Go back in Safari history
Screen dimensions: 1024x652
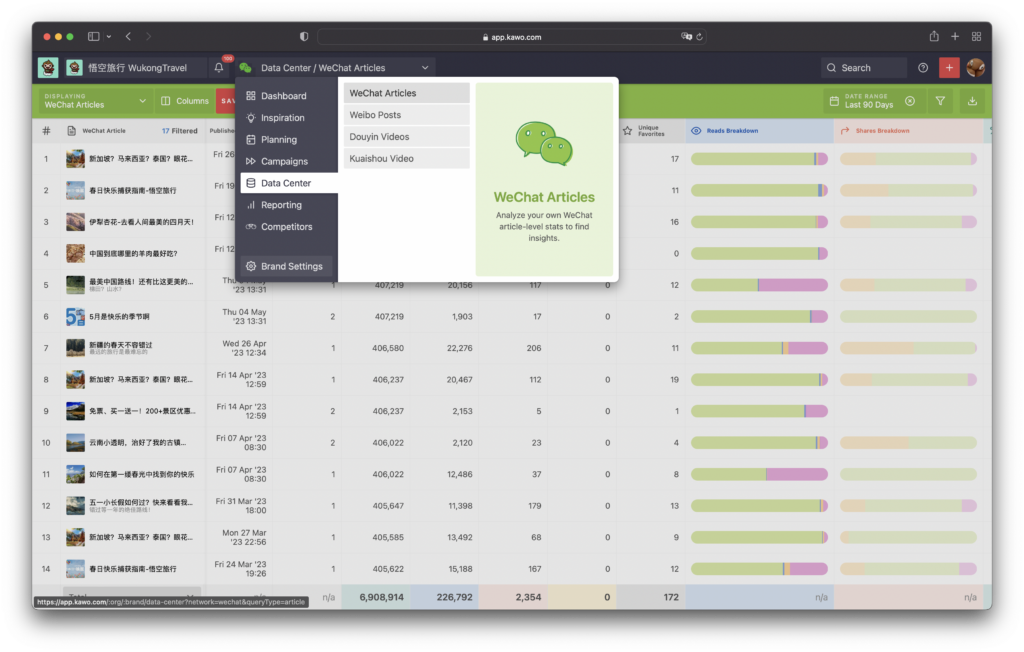tap(128, 37)
